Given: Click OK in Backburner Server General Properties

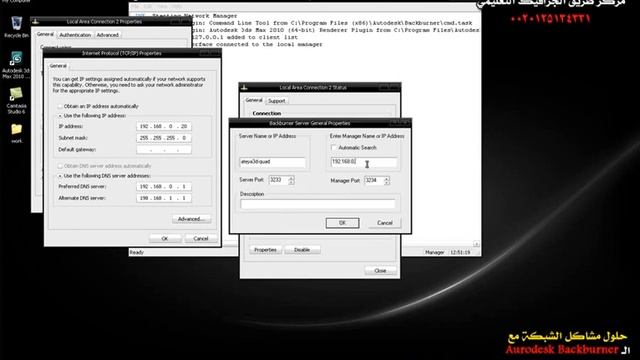Looking at the screenshot, I should point(342,223).
